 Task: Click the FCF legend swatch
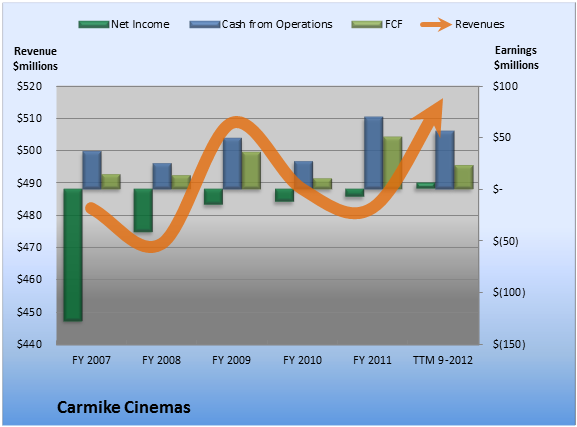(367, 25)
